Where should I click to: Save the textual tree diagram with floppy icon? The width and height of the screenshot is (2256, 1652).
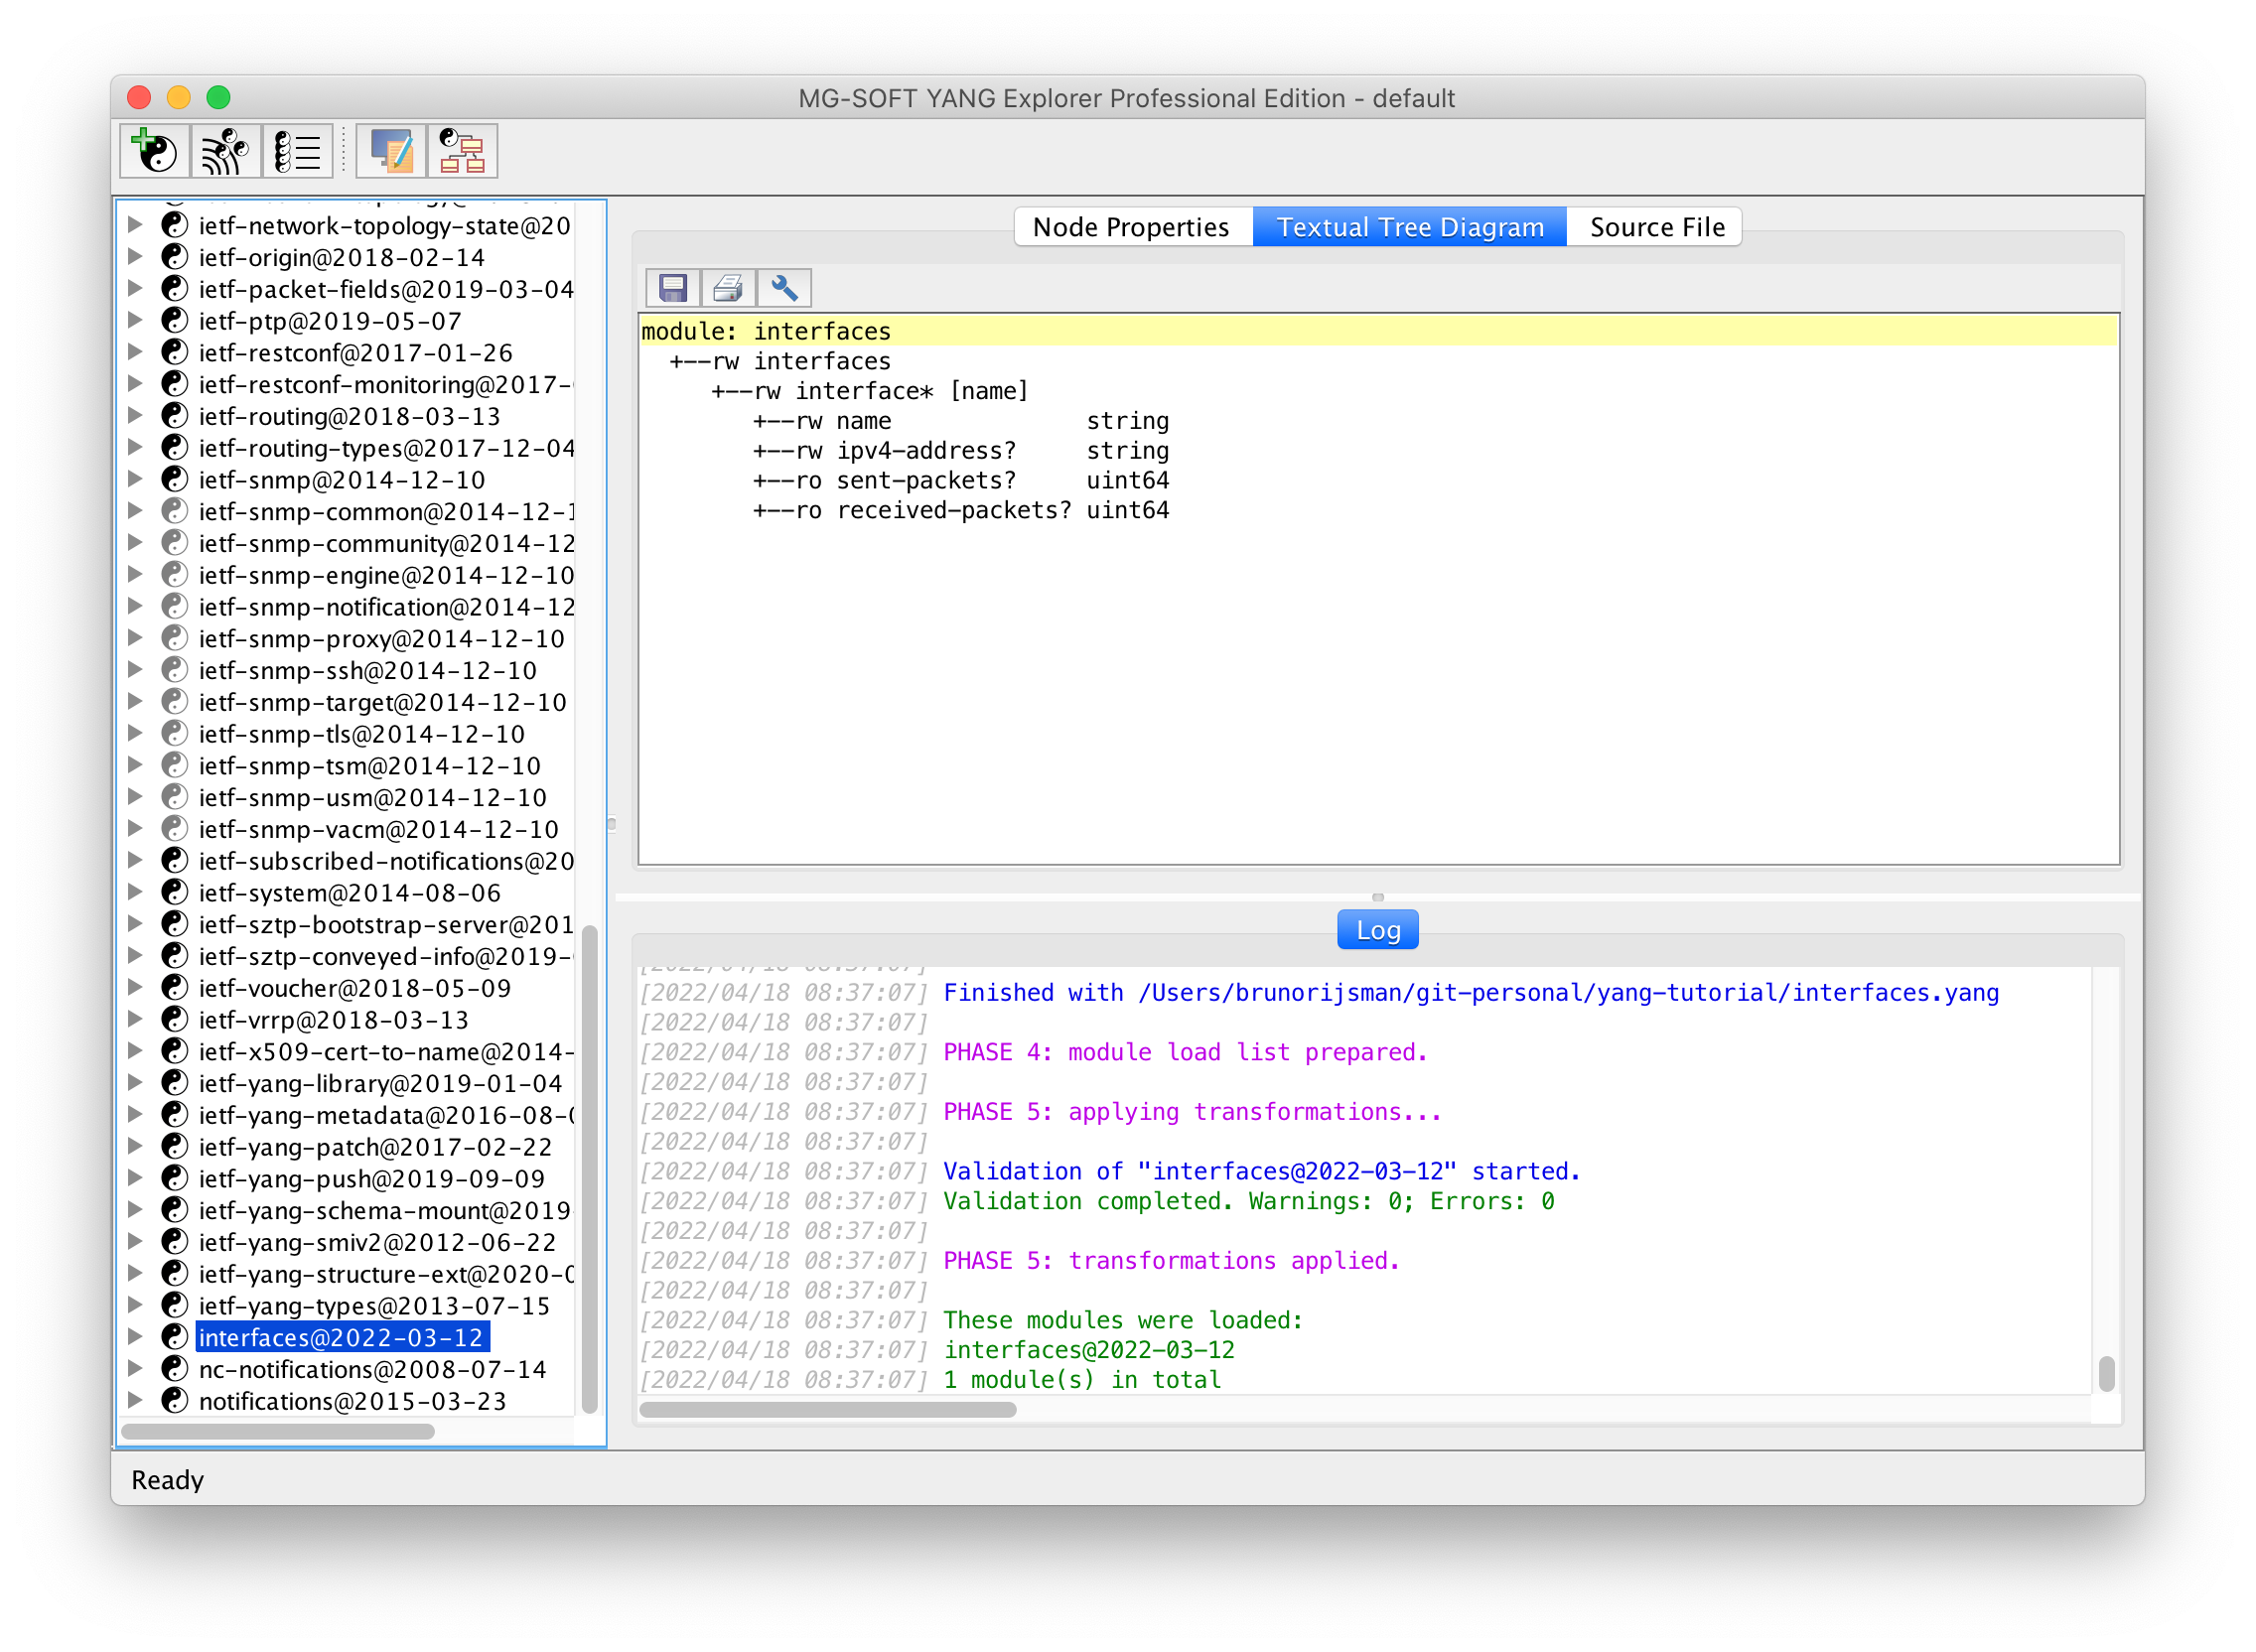673,288
